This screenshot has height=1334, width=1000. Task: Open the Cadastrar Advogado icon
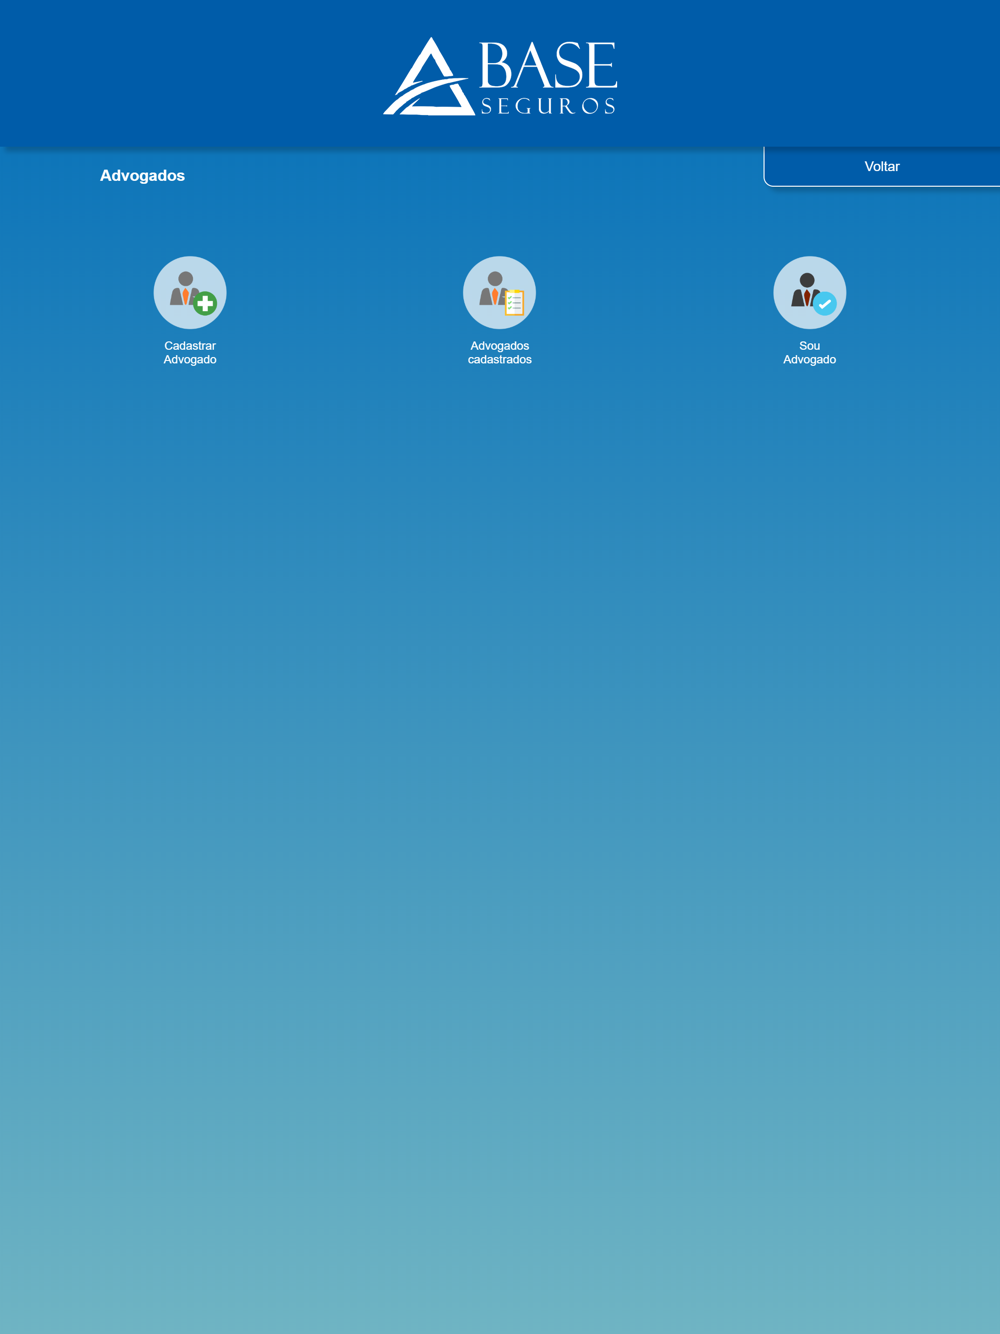pyautogui.click(x=190, y=292)
